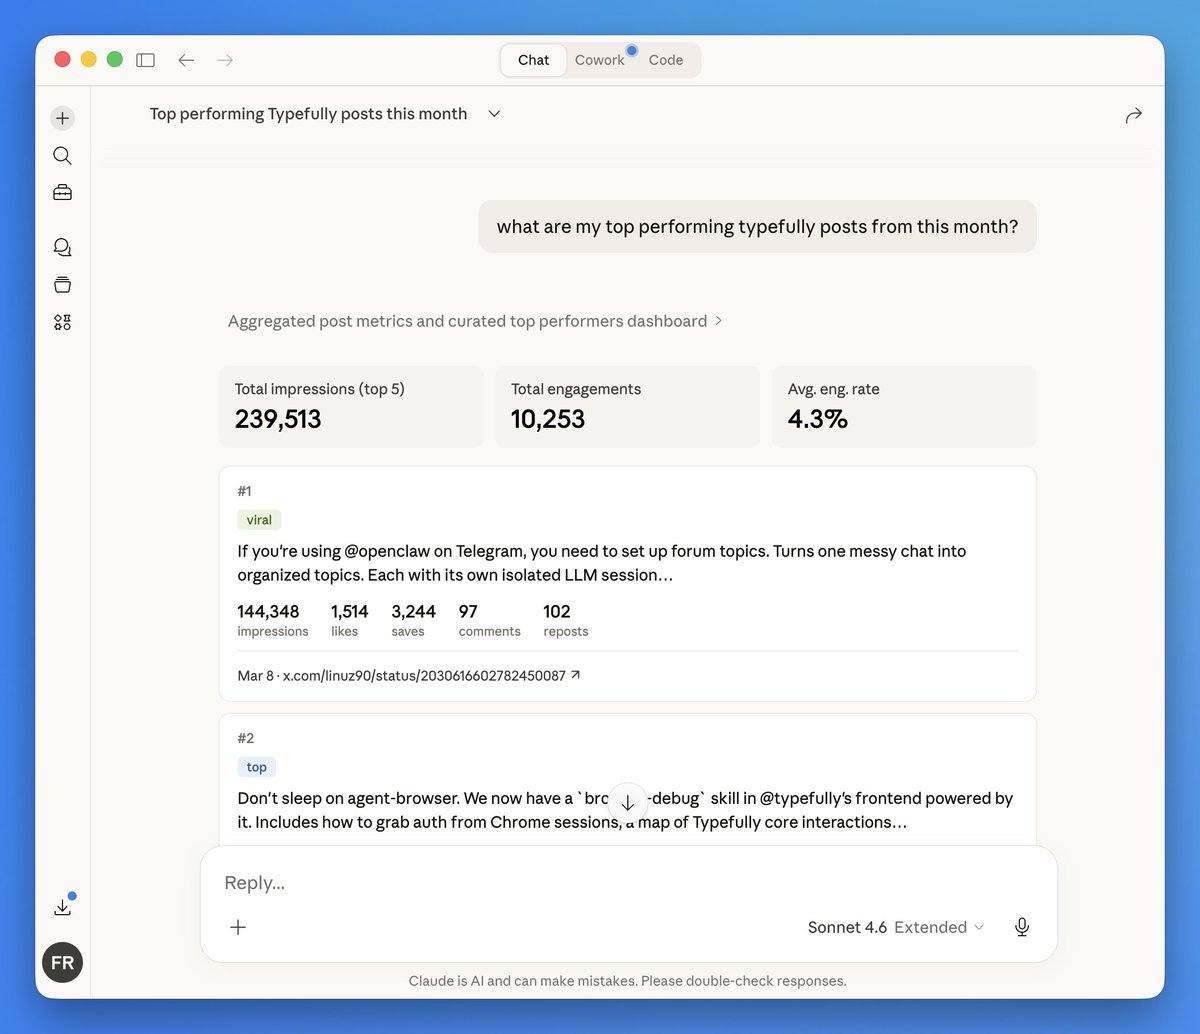Open artifacts grid icon in sidebar

62,322
